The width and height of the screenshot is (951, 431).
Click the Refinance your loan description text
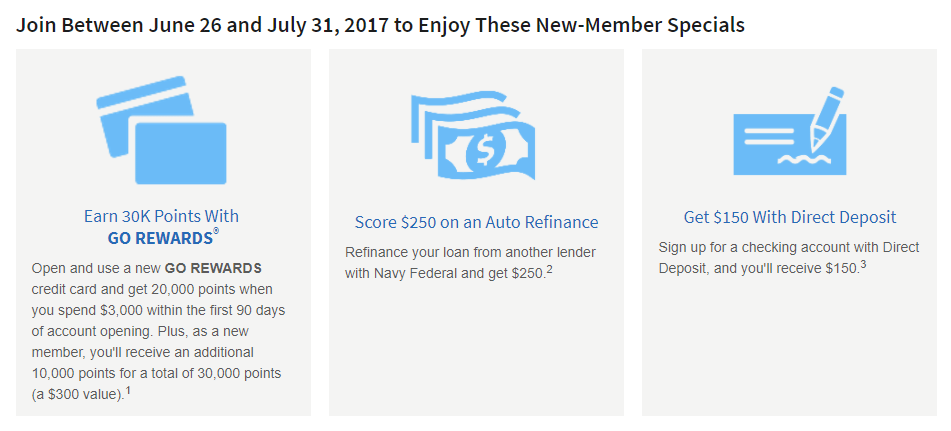point(471,262)
